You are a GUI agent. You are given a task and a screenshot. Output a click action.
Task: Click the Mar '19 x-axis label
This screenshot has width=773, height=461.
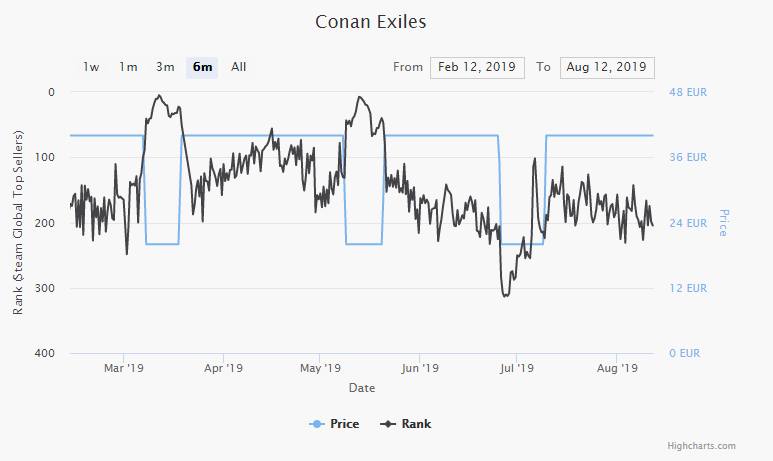125,368
